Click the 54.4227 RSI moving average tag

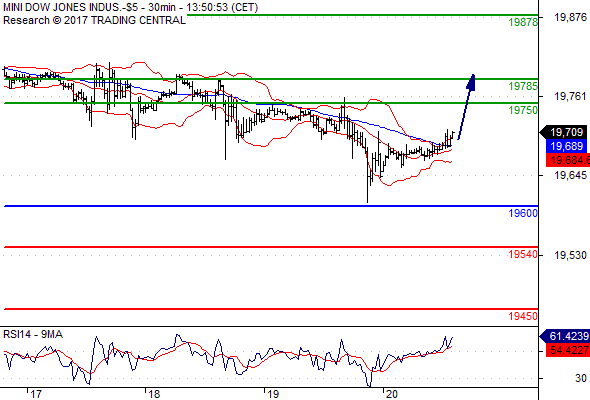pyautogui.click(x=568, y=350)
